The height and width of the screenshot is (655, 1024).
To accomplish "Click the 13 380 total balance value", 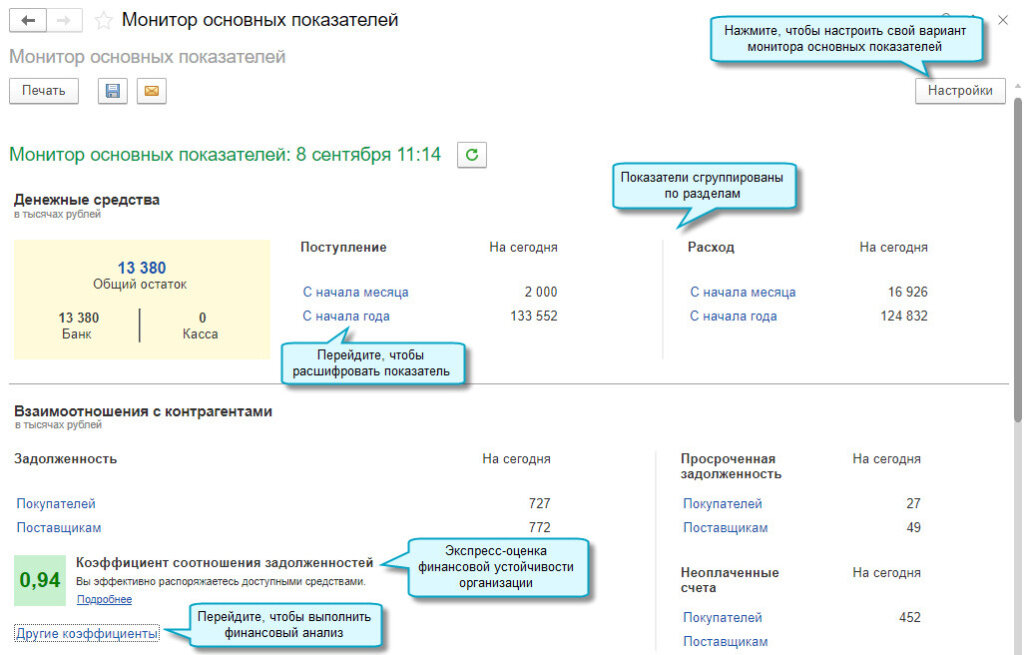I will click(x=142, y=268).
